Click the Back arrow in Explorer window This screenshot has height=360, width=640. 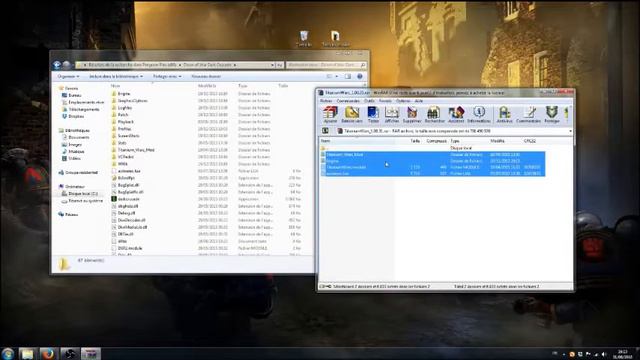57,64
